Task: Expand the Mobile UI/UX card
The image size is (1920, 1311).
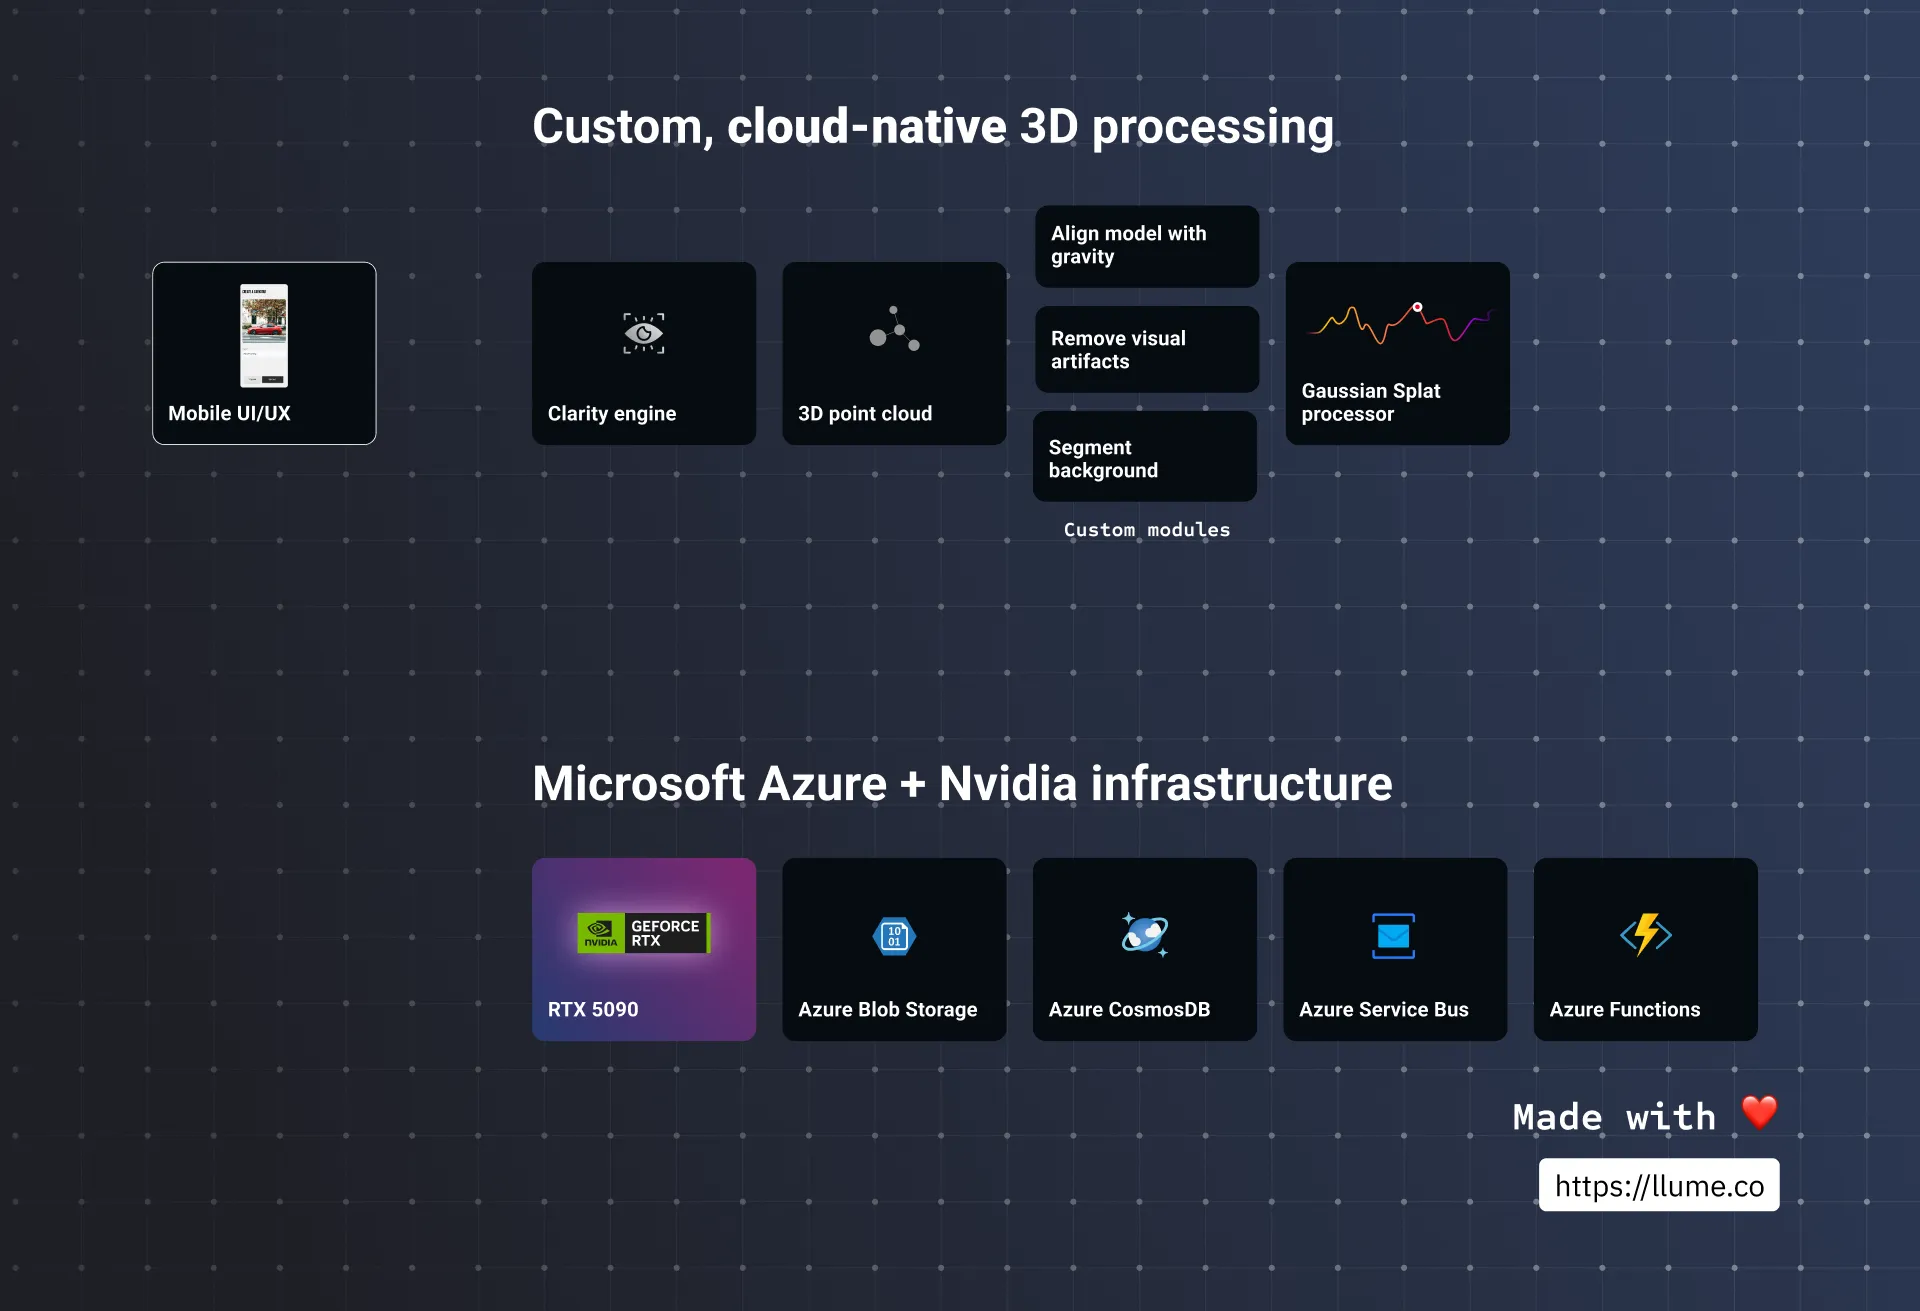Action: coord(264,353)
